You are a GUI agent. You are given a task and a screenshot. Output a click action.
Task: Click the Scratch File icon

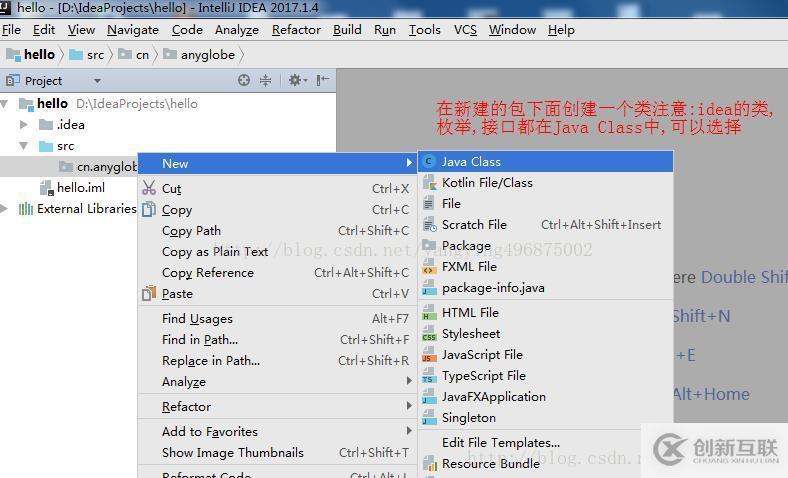(429, 225)
